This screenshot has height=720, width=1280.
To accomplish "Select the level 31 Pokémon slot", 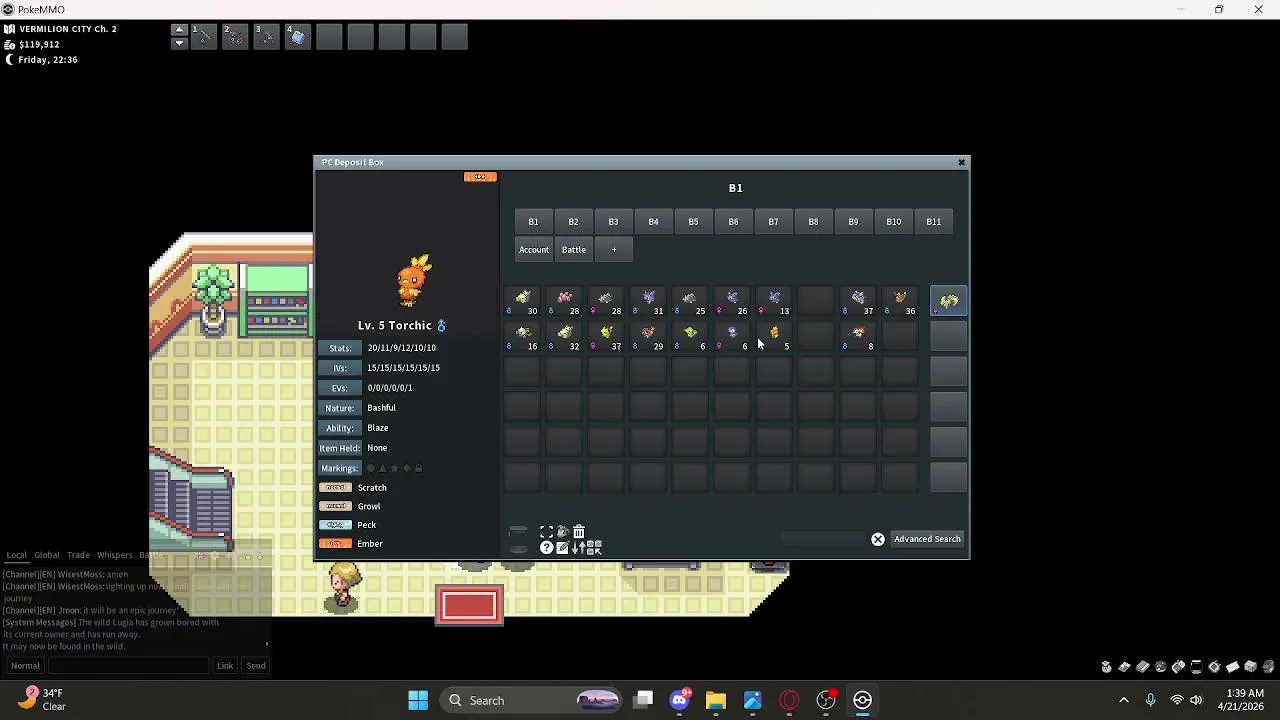I will click(x=648, y=302).
